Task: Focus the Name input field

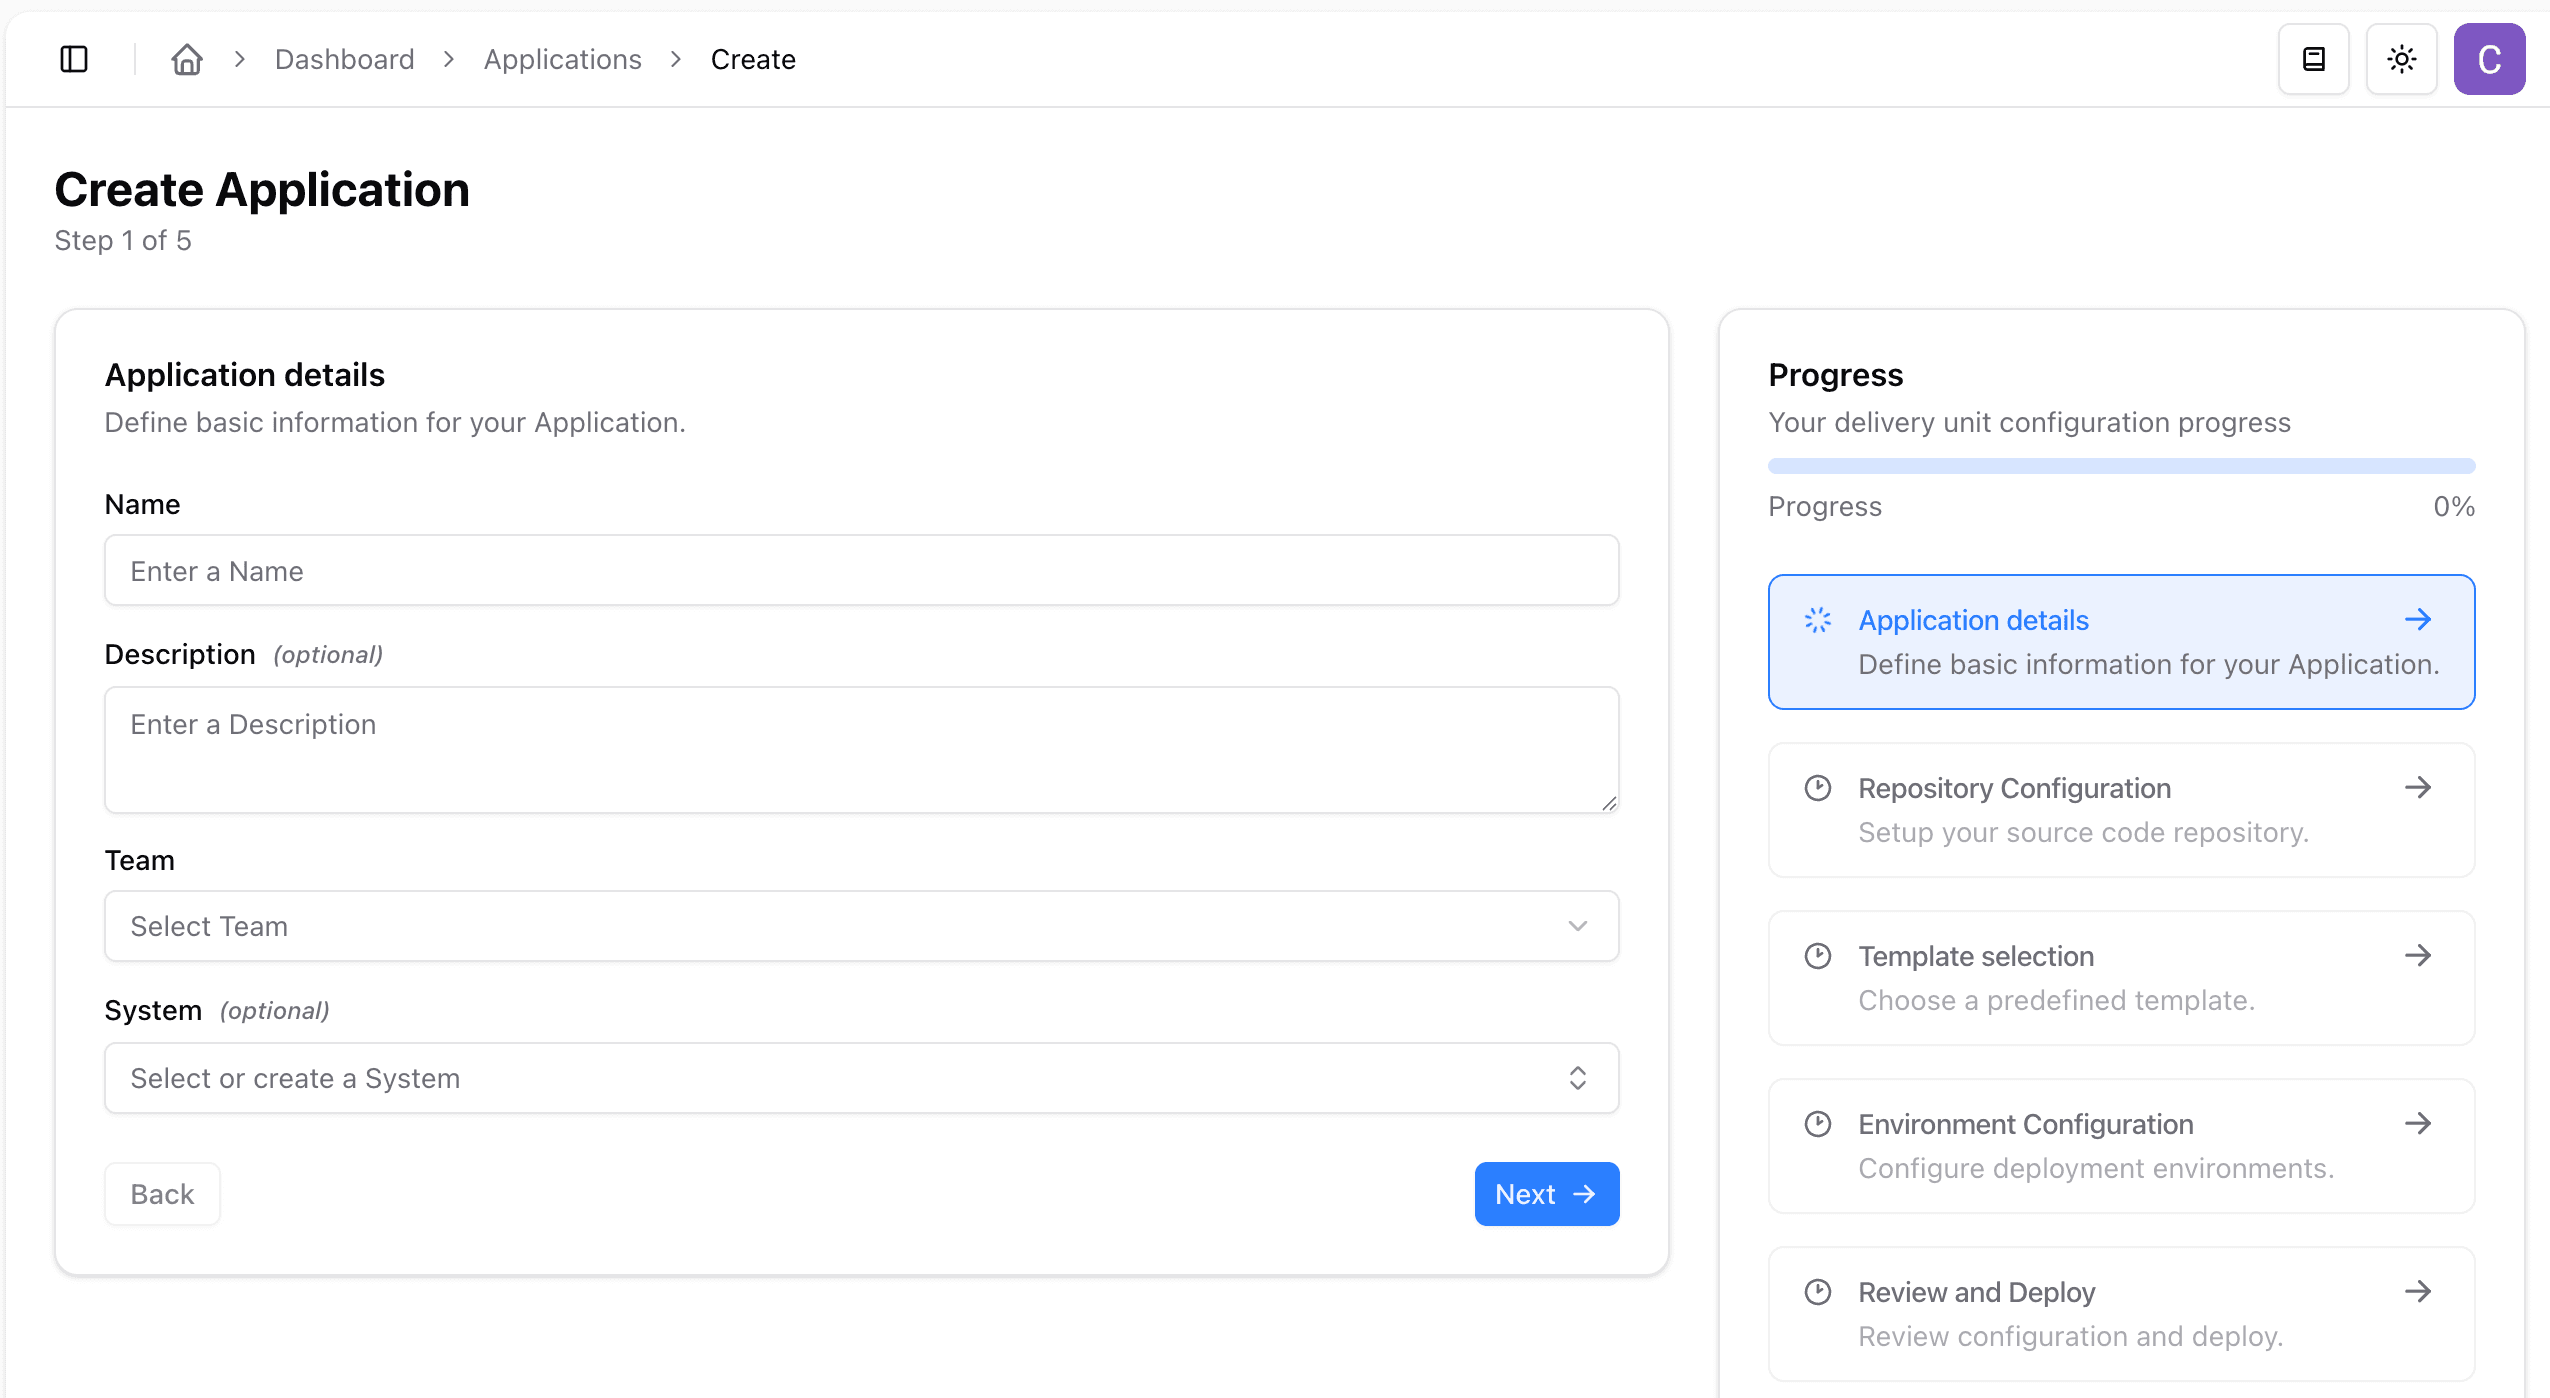Action: 862,570
